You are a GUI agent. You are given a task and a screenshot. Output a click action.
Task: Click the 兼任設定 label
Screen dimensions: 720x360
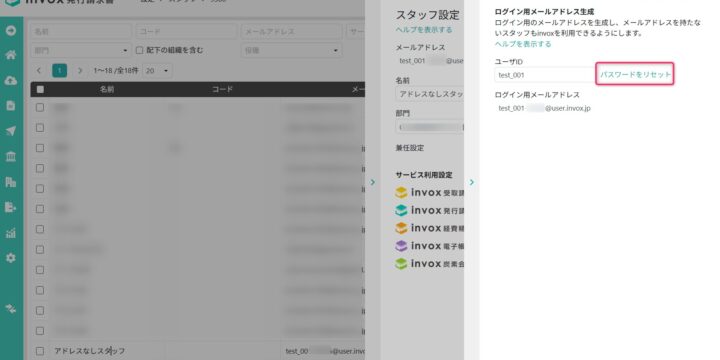(410, 148)
